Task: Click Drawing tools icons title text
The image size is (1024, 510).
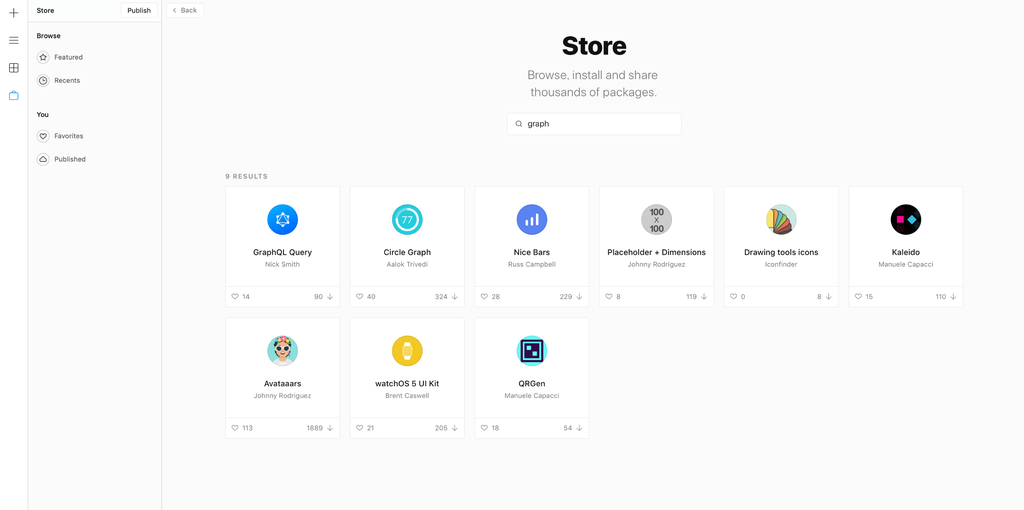Action: 781,252
